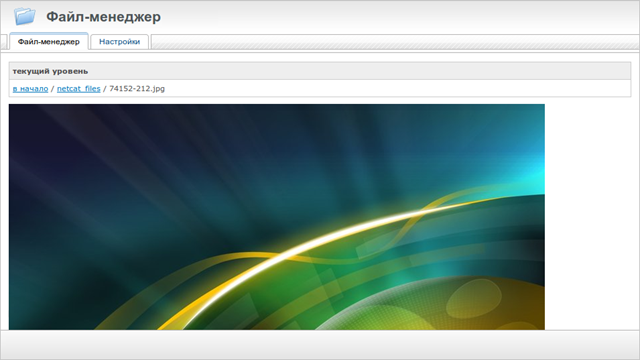Click the blank white area right of the image
Image resolution: width=640 pixels, height=360 pixels.
(x=592, y=217)
